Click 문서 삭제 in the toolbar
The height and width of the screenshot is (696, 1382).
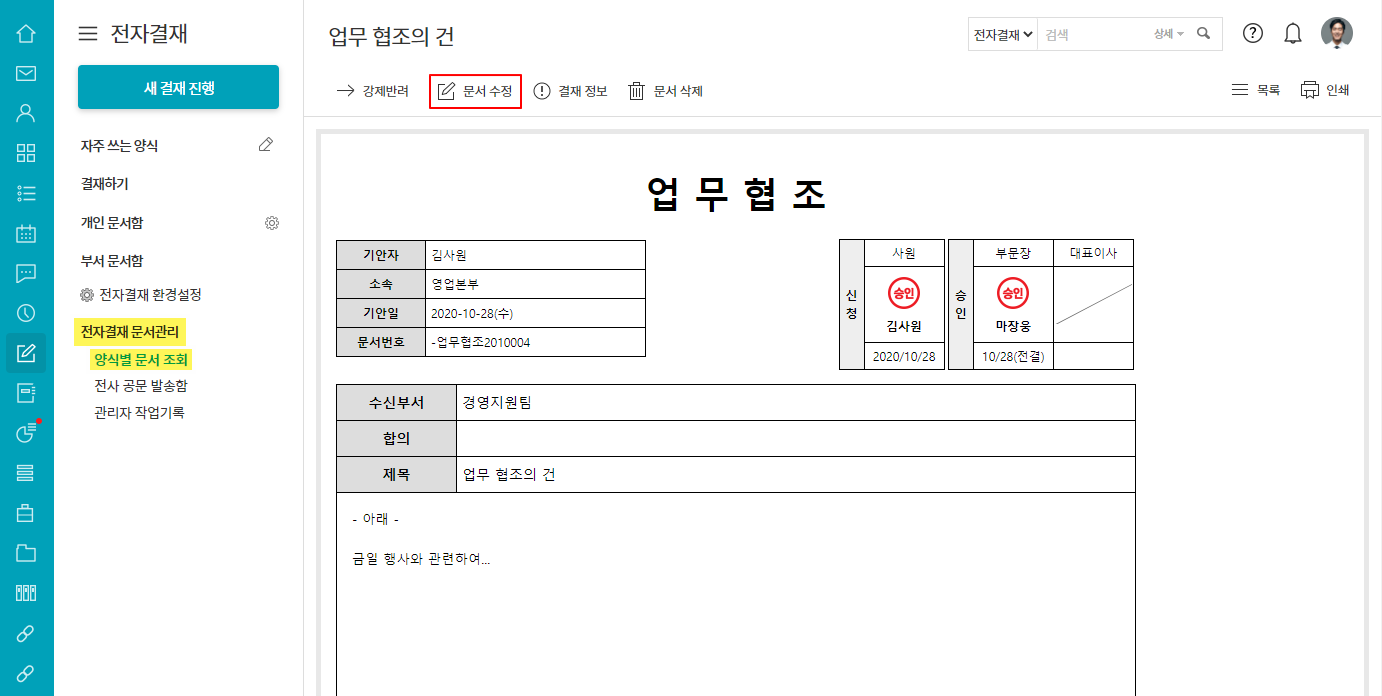tap(665, 91)
